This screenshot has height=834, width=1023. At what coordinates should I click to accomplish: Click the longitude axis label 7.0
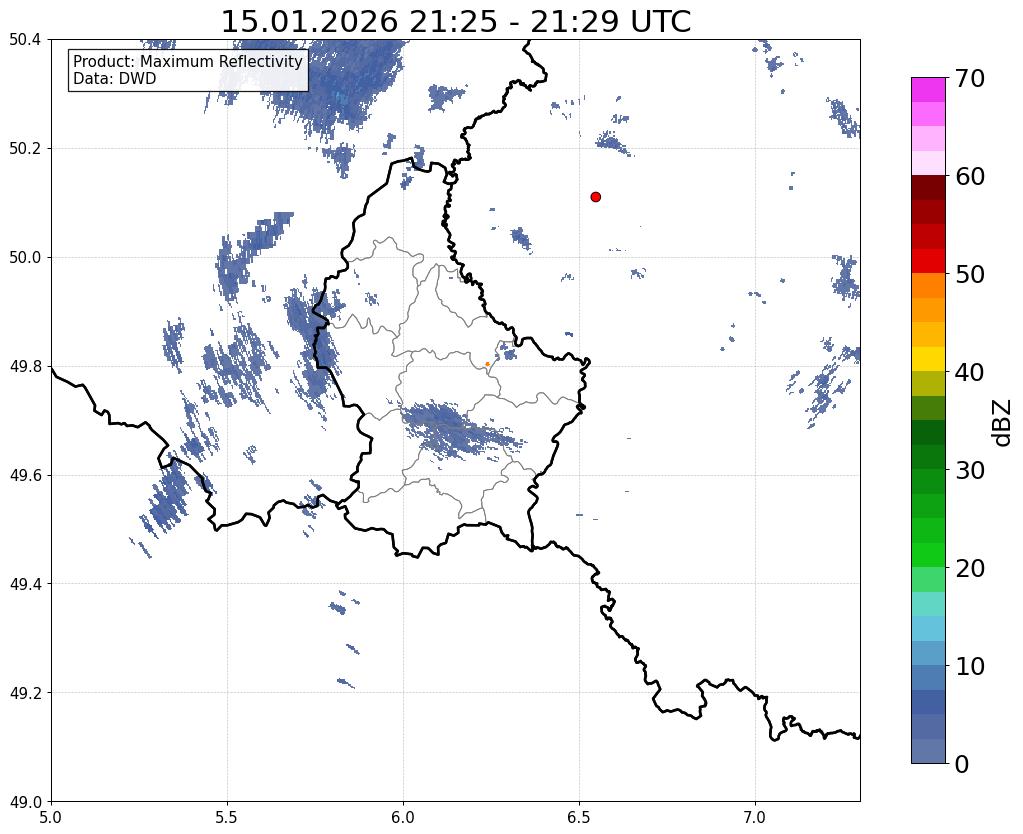(755, 817)
